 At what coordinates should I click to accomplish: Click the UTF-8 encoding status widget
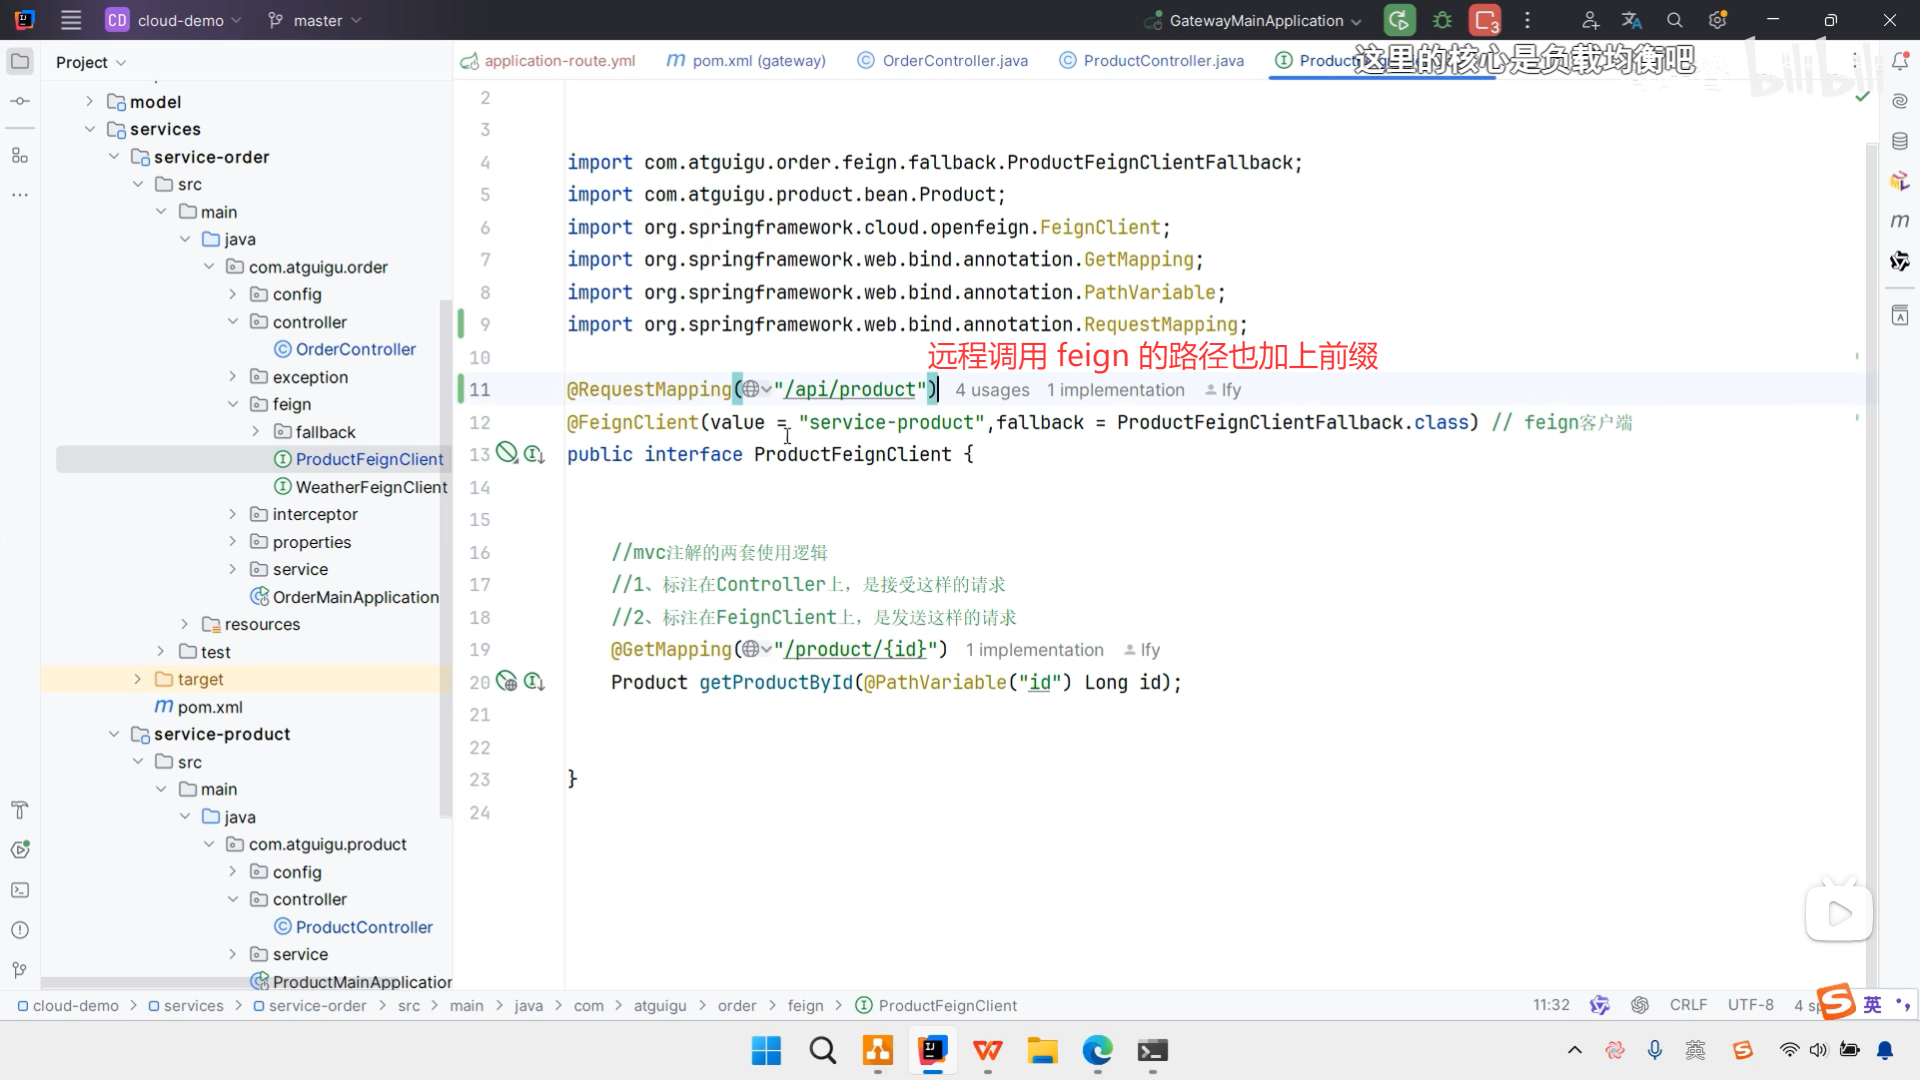tap(1750, 1005)
